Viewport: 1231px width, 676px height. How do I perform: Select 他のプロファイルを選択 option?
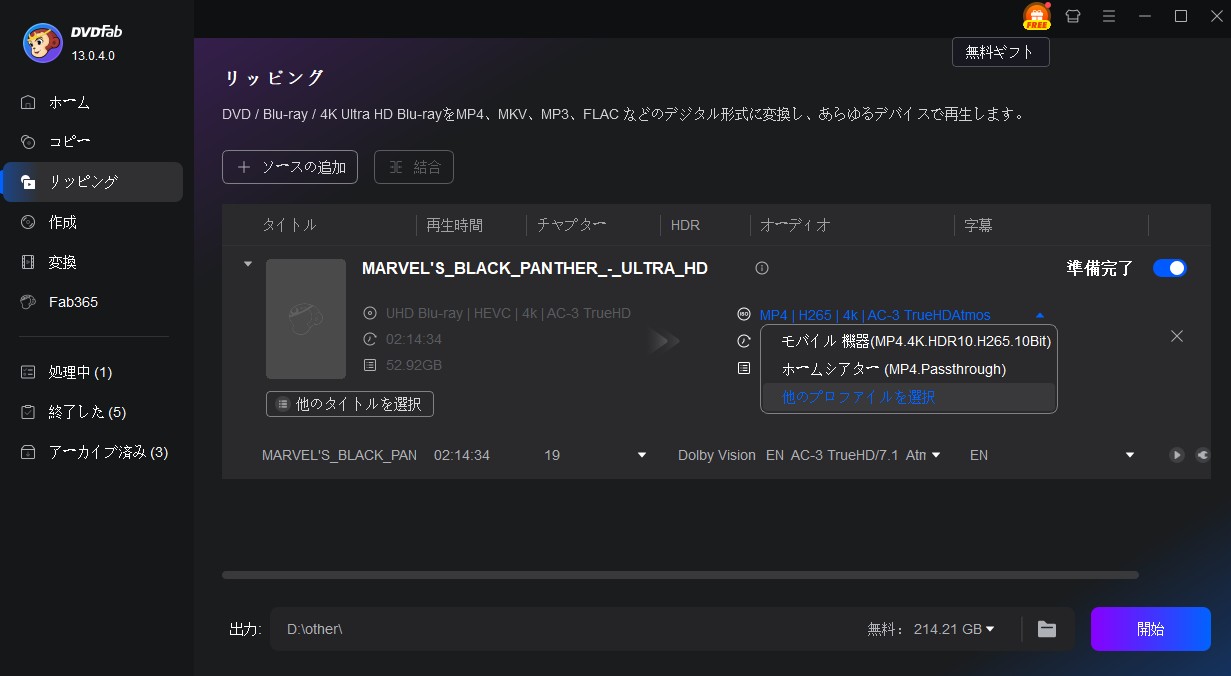(909, 397)
